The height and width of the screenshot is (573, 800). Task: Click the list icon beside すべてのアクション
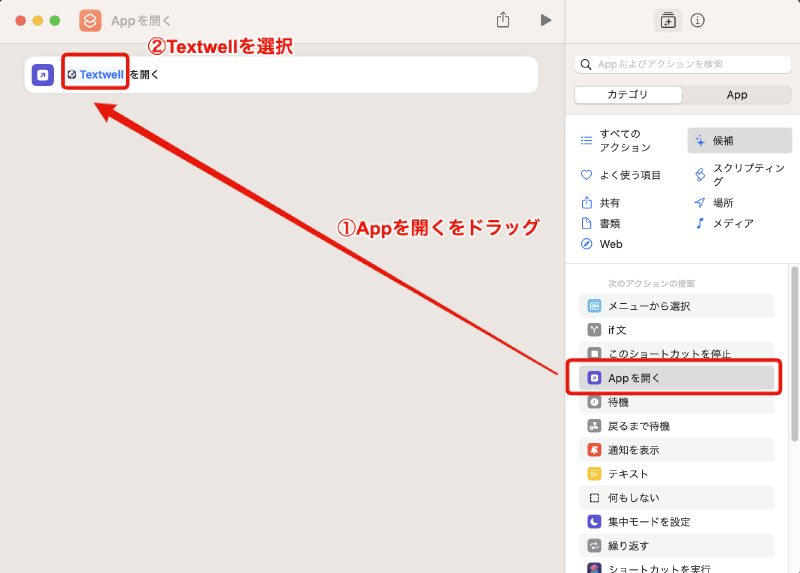coord(586,140)
